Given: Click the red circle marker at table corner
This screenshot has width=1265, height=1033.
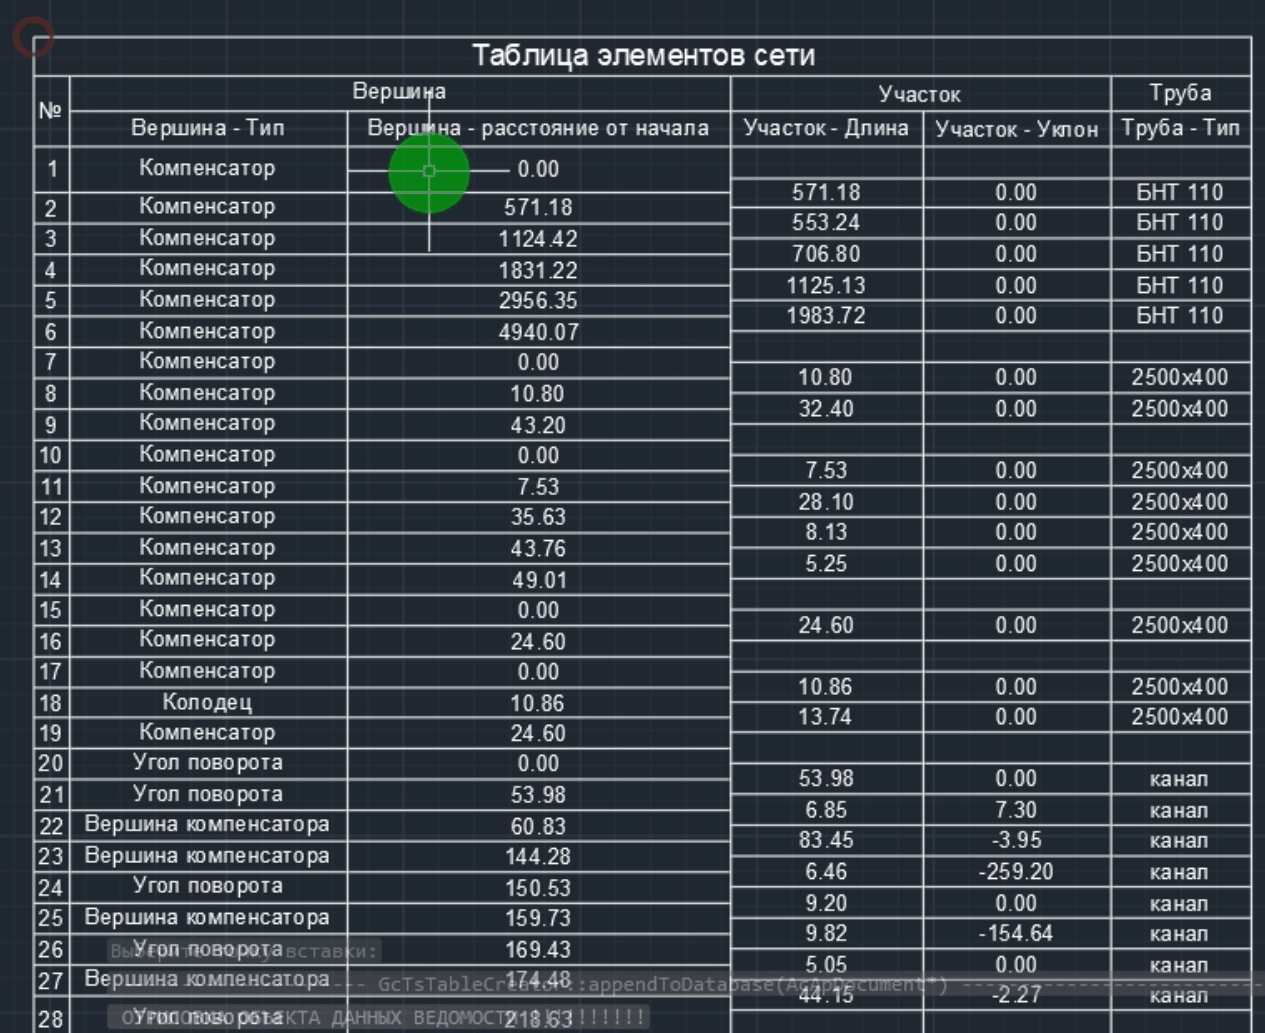Looking at the screenshot, I should click(32, 37).
